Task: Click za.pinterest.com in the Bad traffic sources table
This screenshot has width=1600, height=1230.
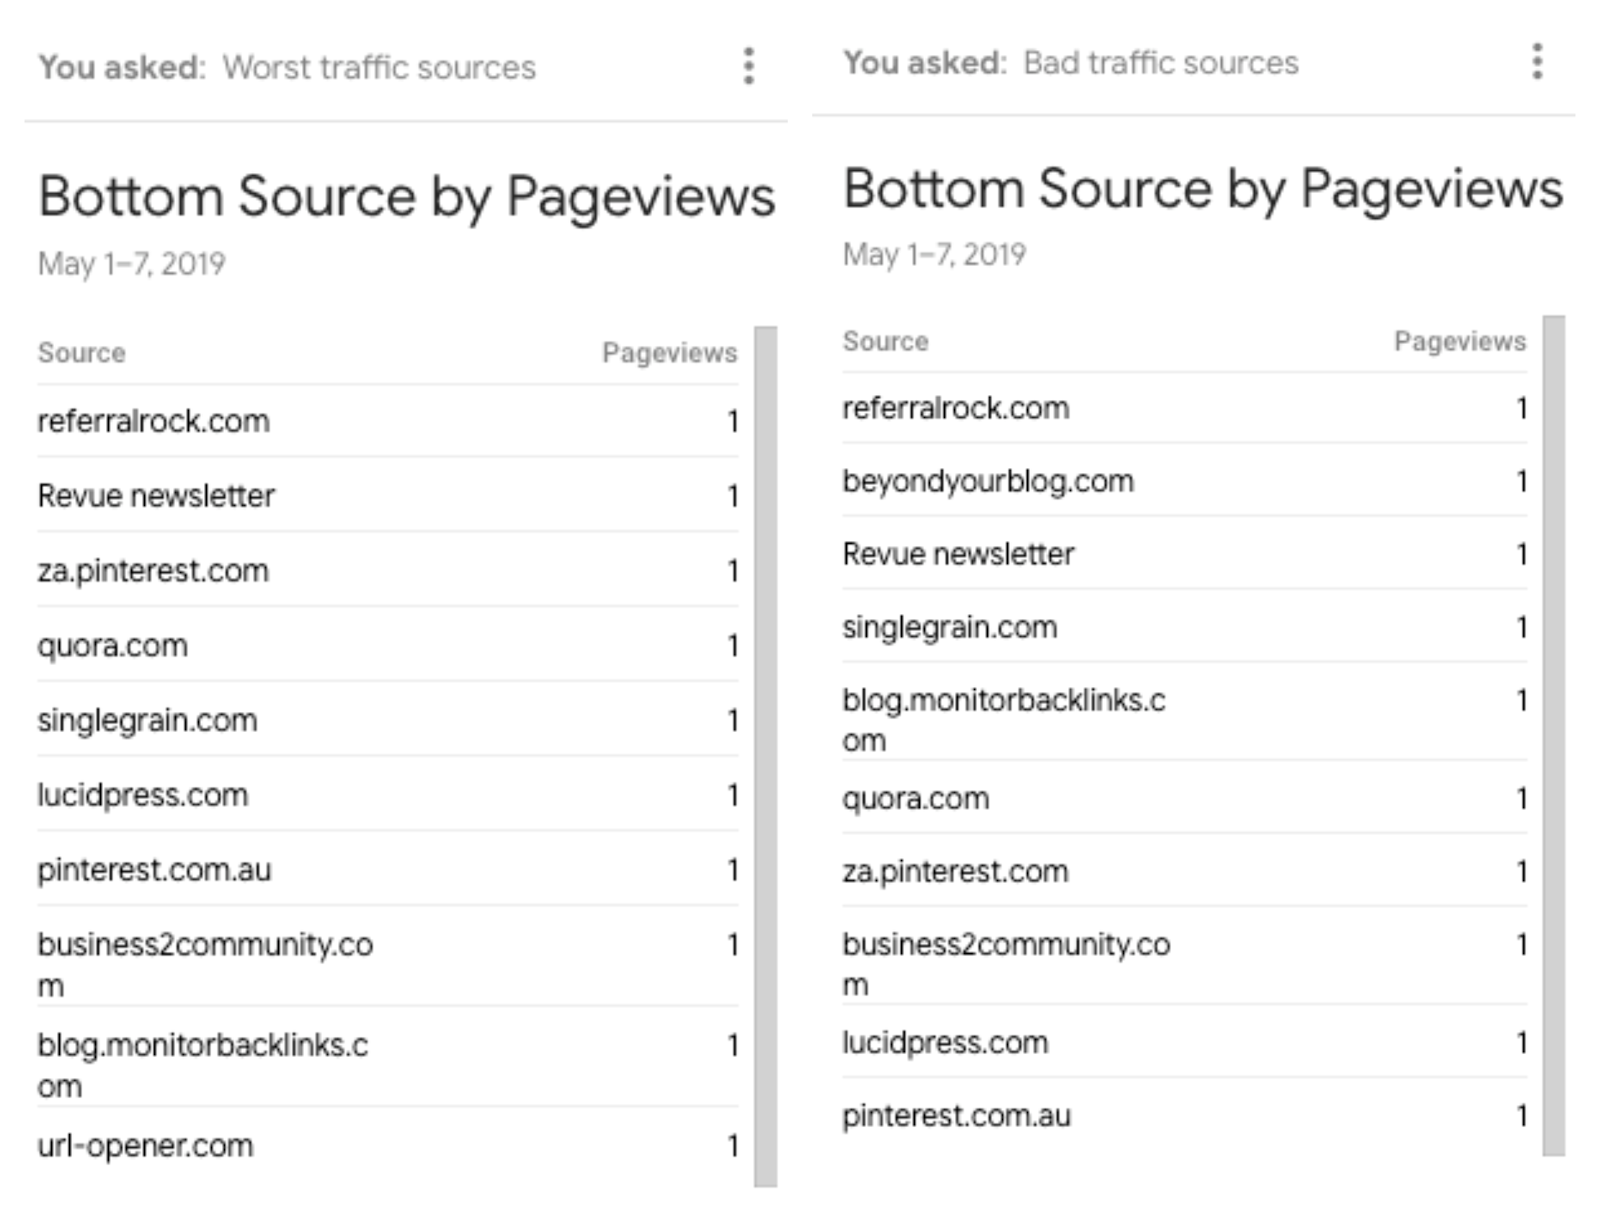Action: pyautogui.click(x=956, y=872)
